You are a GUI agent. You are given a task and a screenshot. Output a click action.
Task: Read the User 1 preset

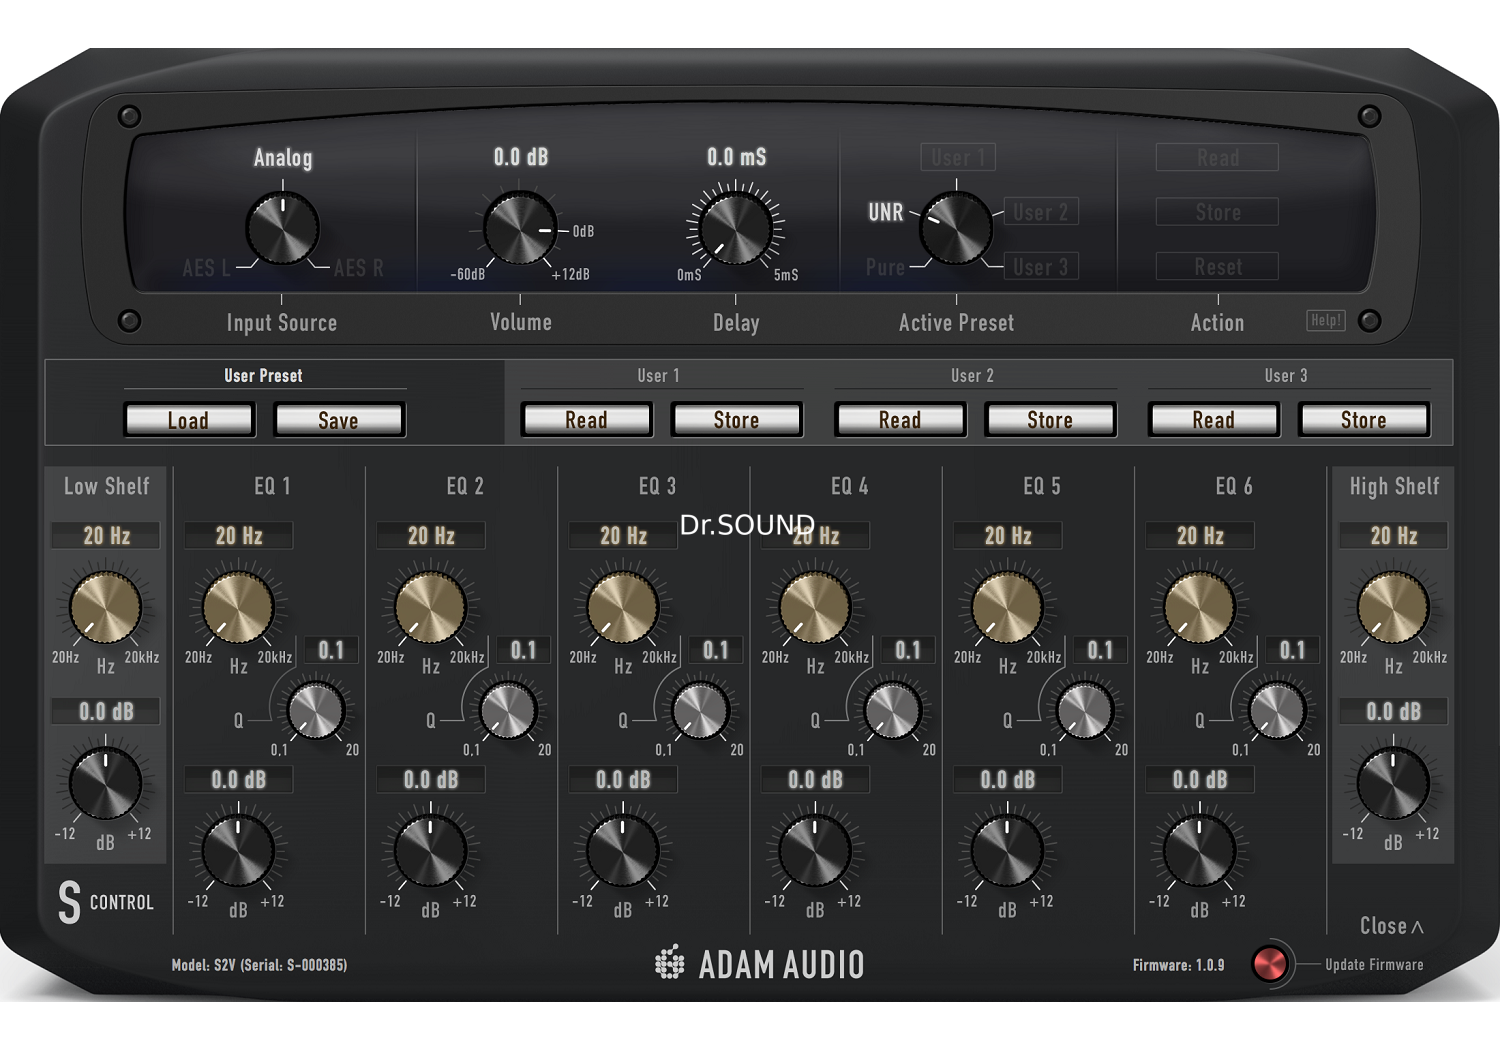point(587,420)
